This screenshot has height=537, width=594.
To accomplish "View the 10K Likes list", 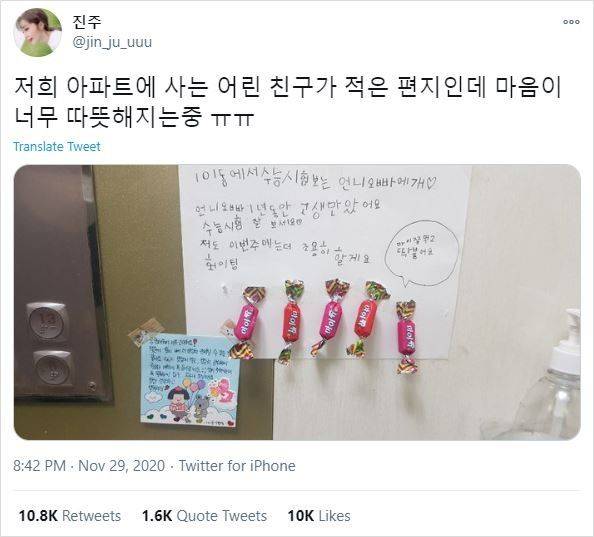I will click(319, 516).
